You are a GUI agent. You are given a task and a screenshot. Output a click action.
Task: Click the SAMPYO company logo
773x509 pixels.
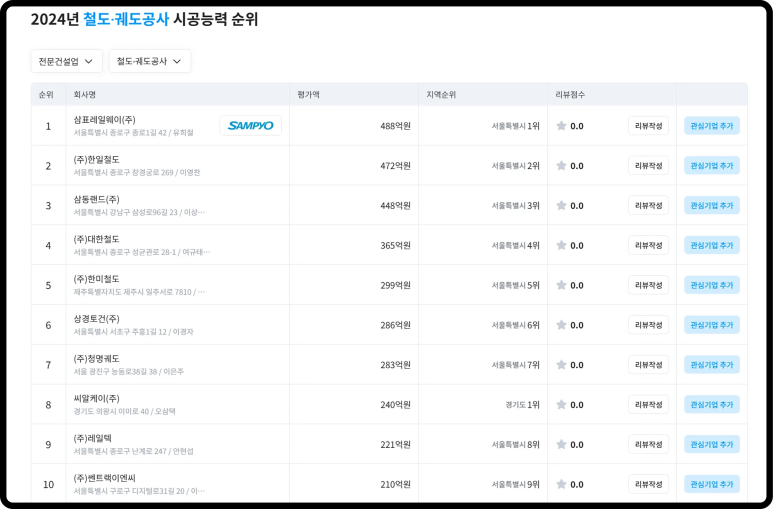[x=250, y=126]
